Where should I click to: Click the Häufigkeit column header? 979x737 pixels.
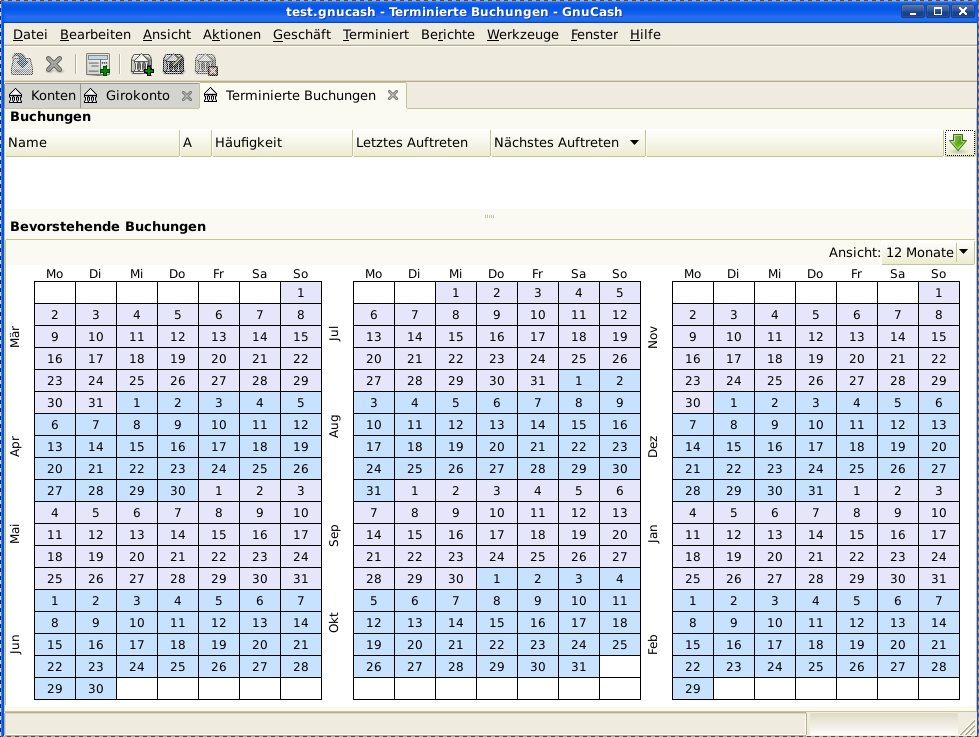click(281, 143)
